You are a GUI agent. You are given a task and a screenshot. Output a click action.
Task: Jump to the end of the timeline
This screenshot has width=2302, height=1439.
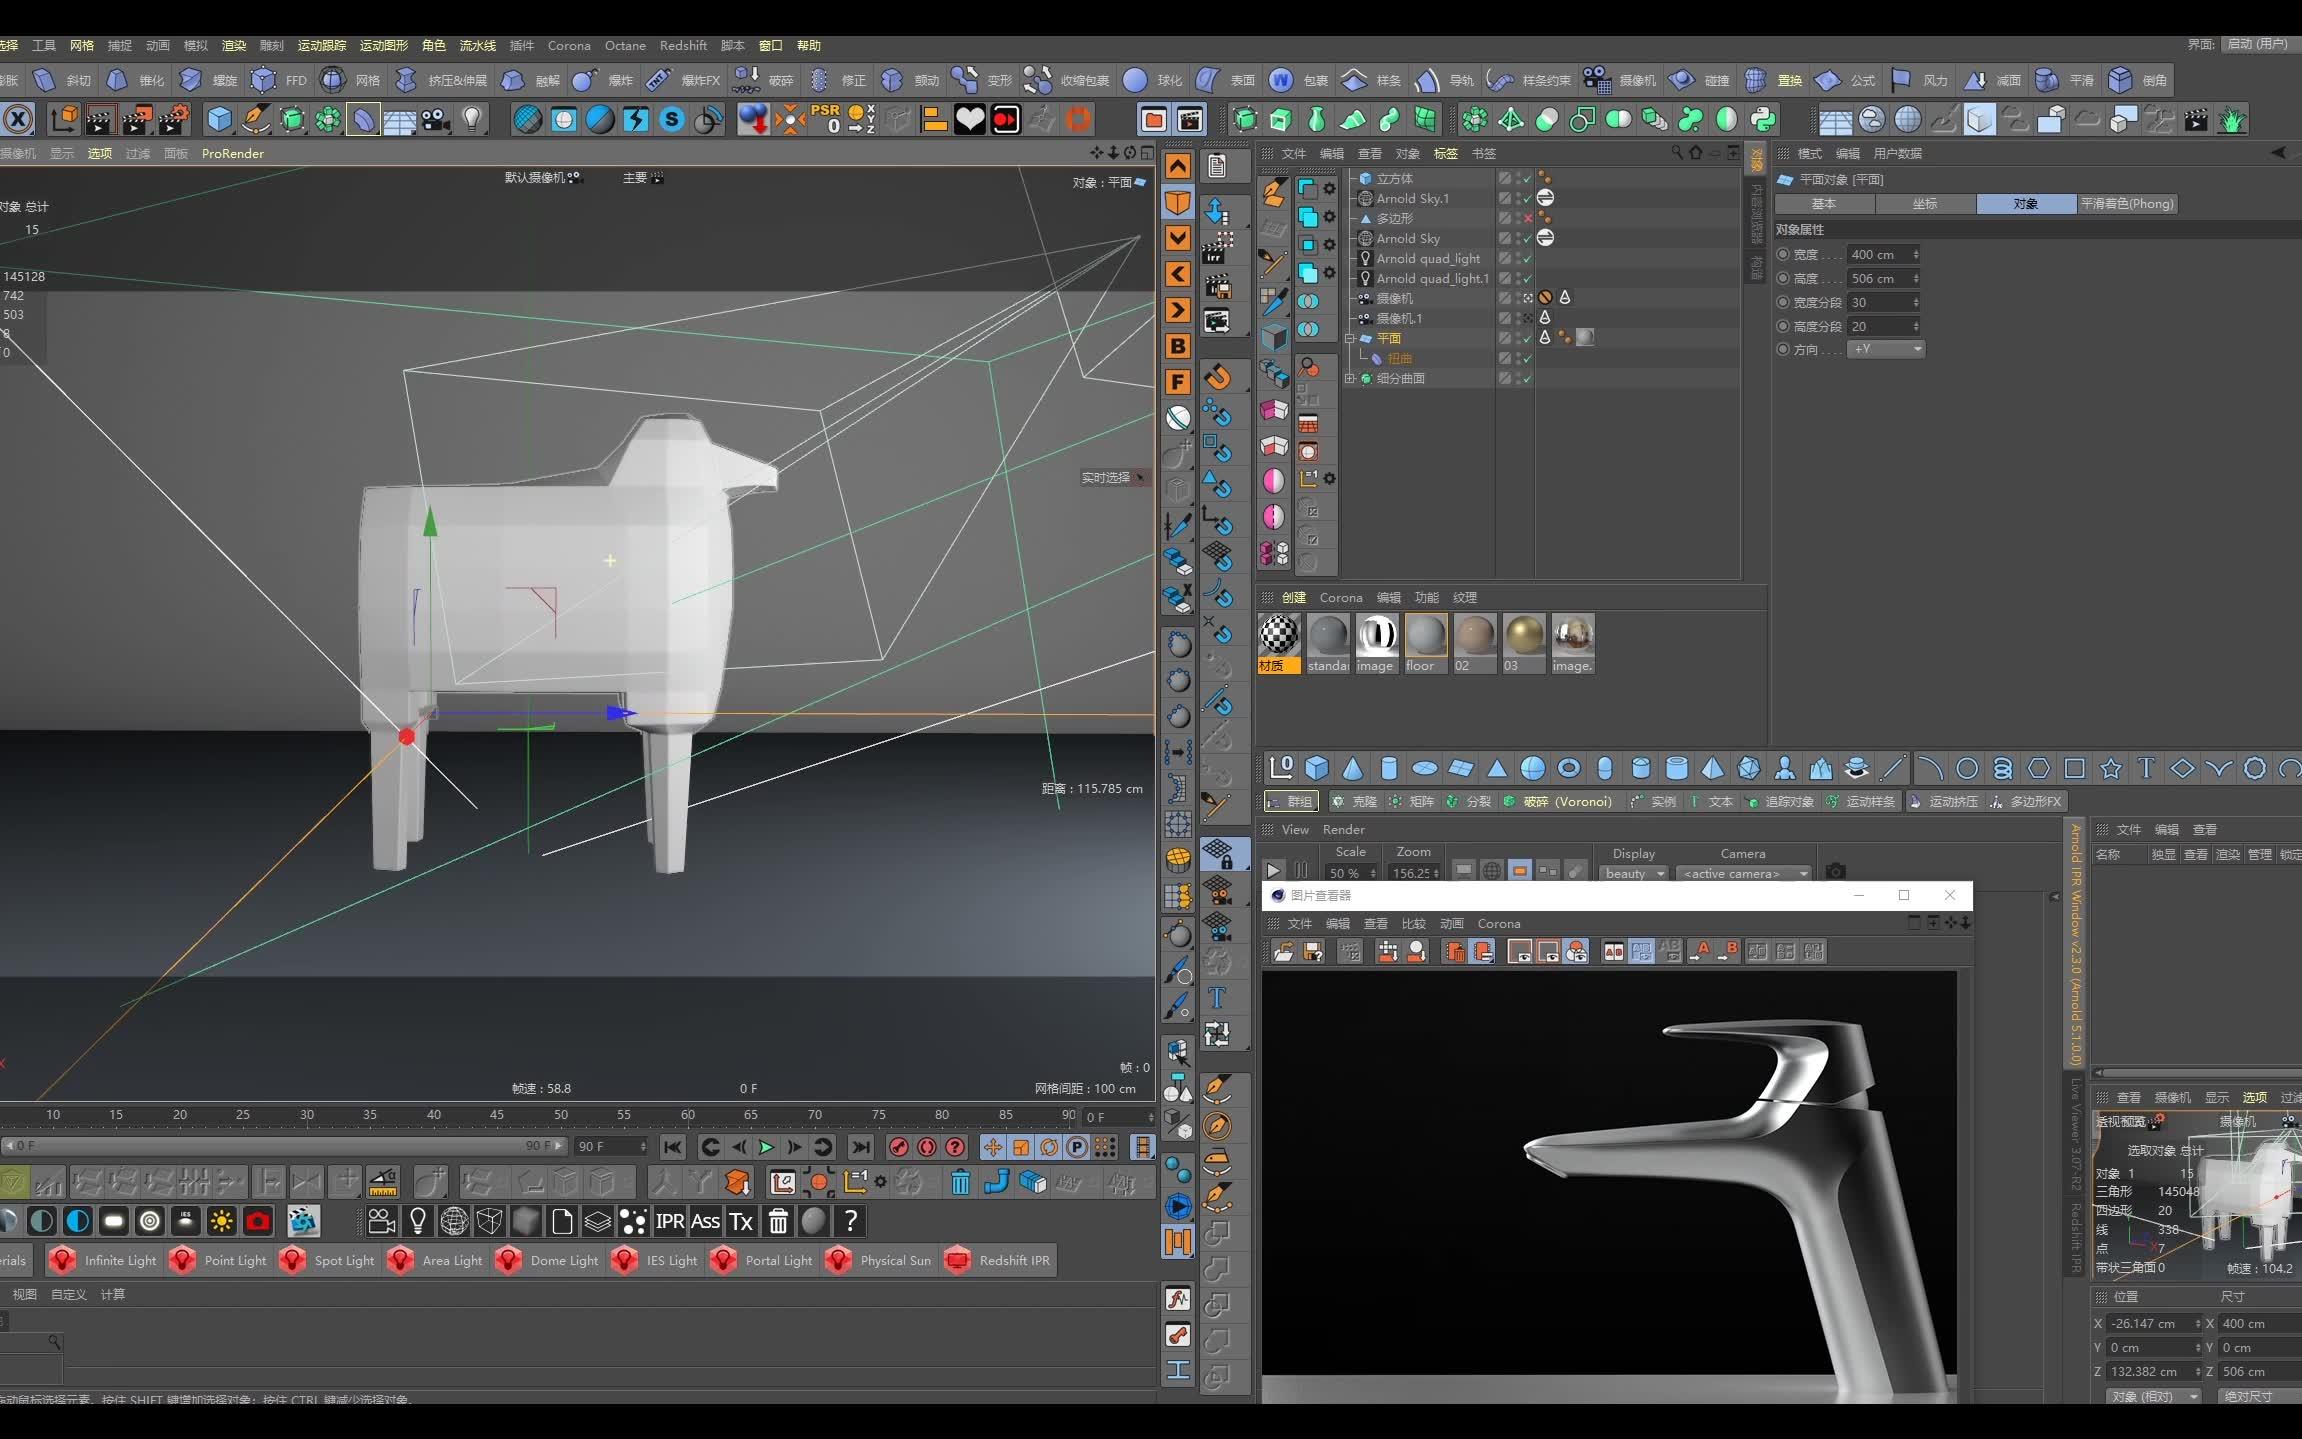coord(860,1147)
